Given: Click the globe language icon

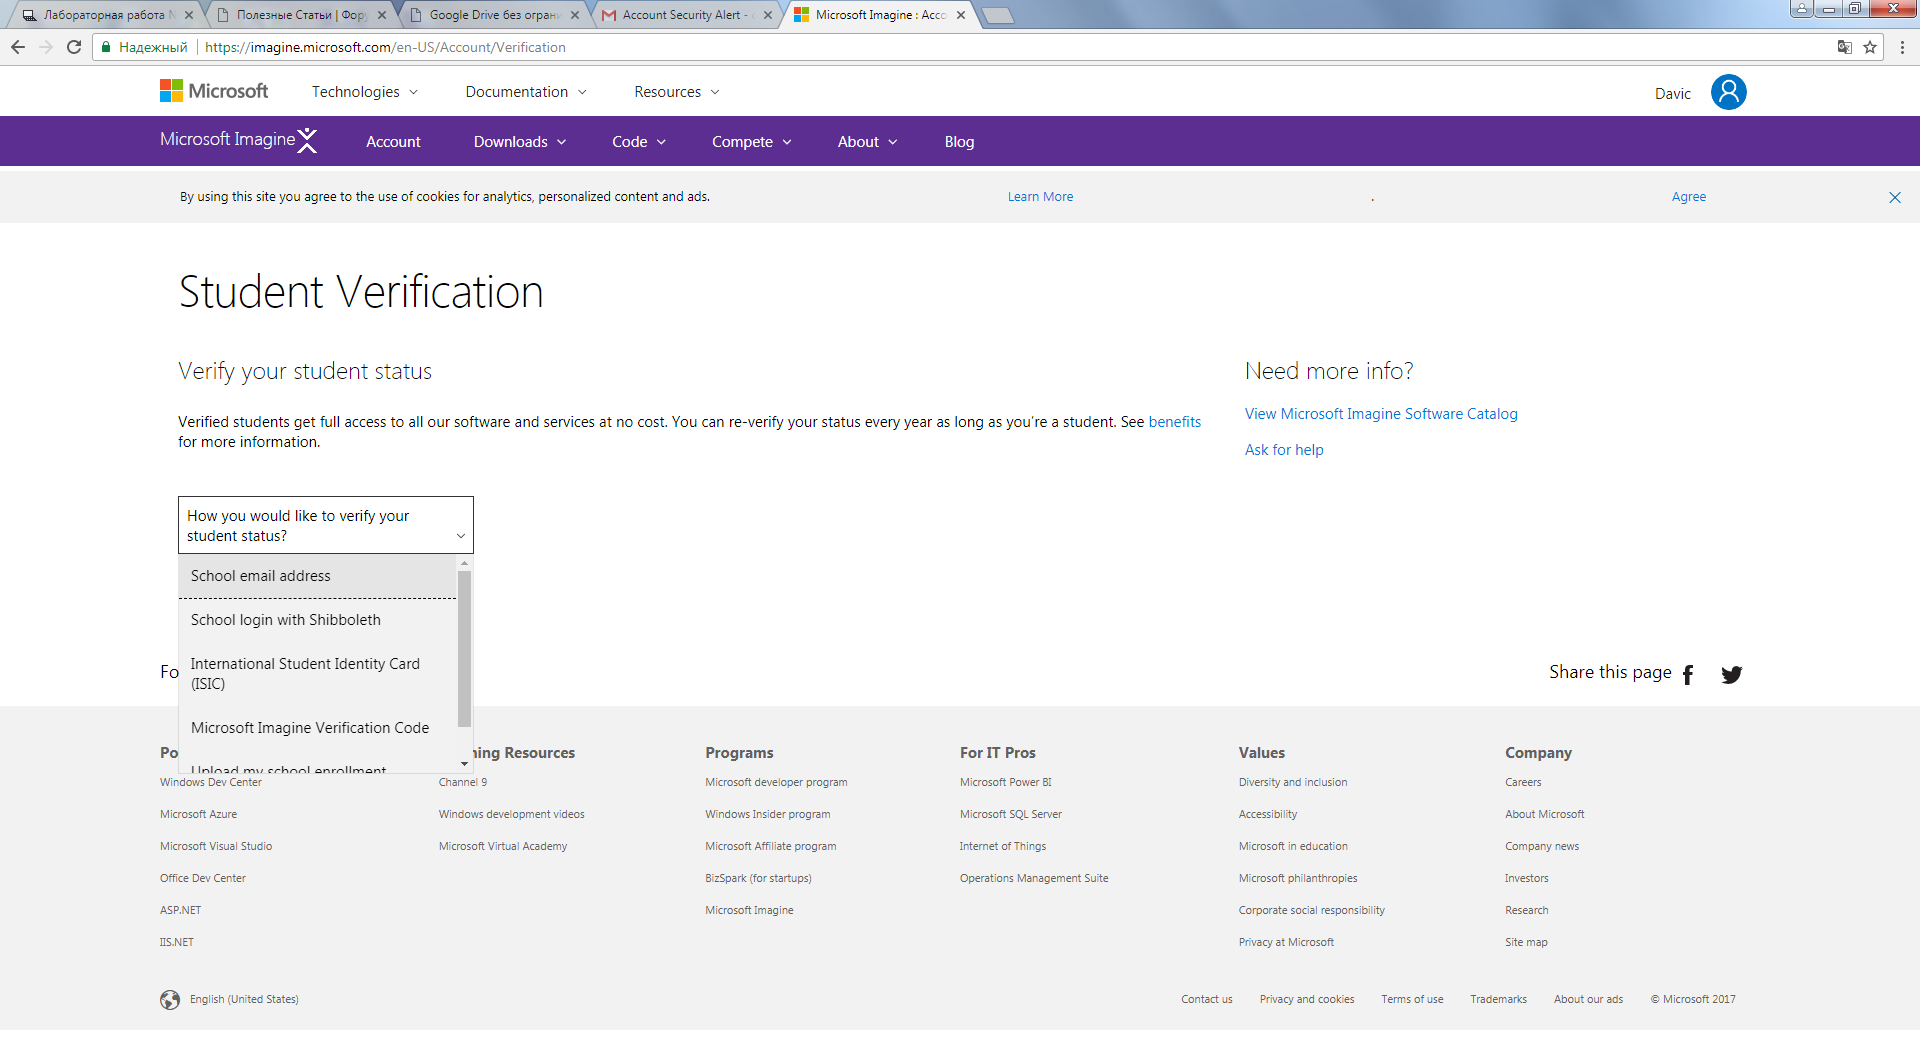Looking at the screenshot, I should pos(170,999).
